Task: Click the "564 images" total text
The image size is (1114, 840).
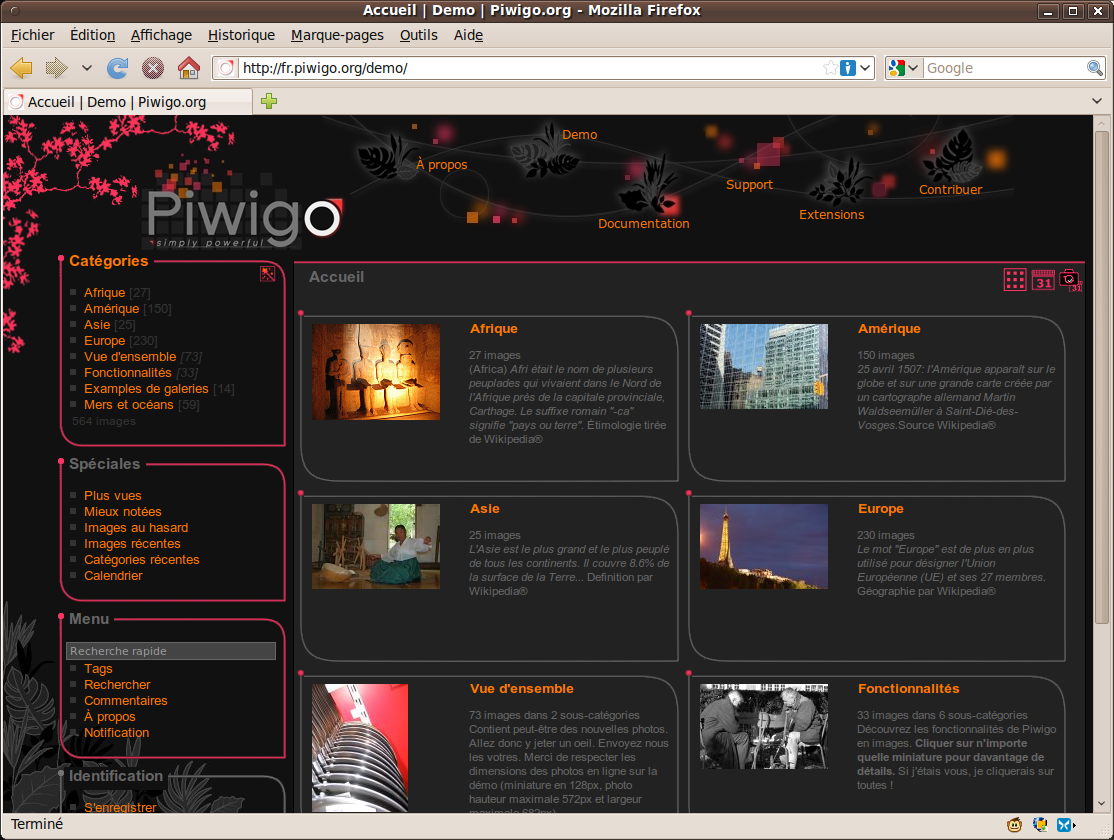Action: tap(104, 421)
